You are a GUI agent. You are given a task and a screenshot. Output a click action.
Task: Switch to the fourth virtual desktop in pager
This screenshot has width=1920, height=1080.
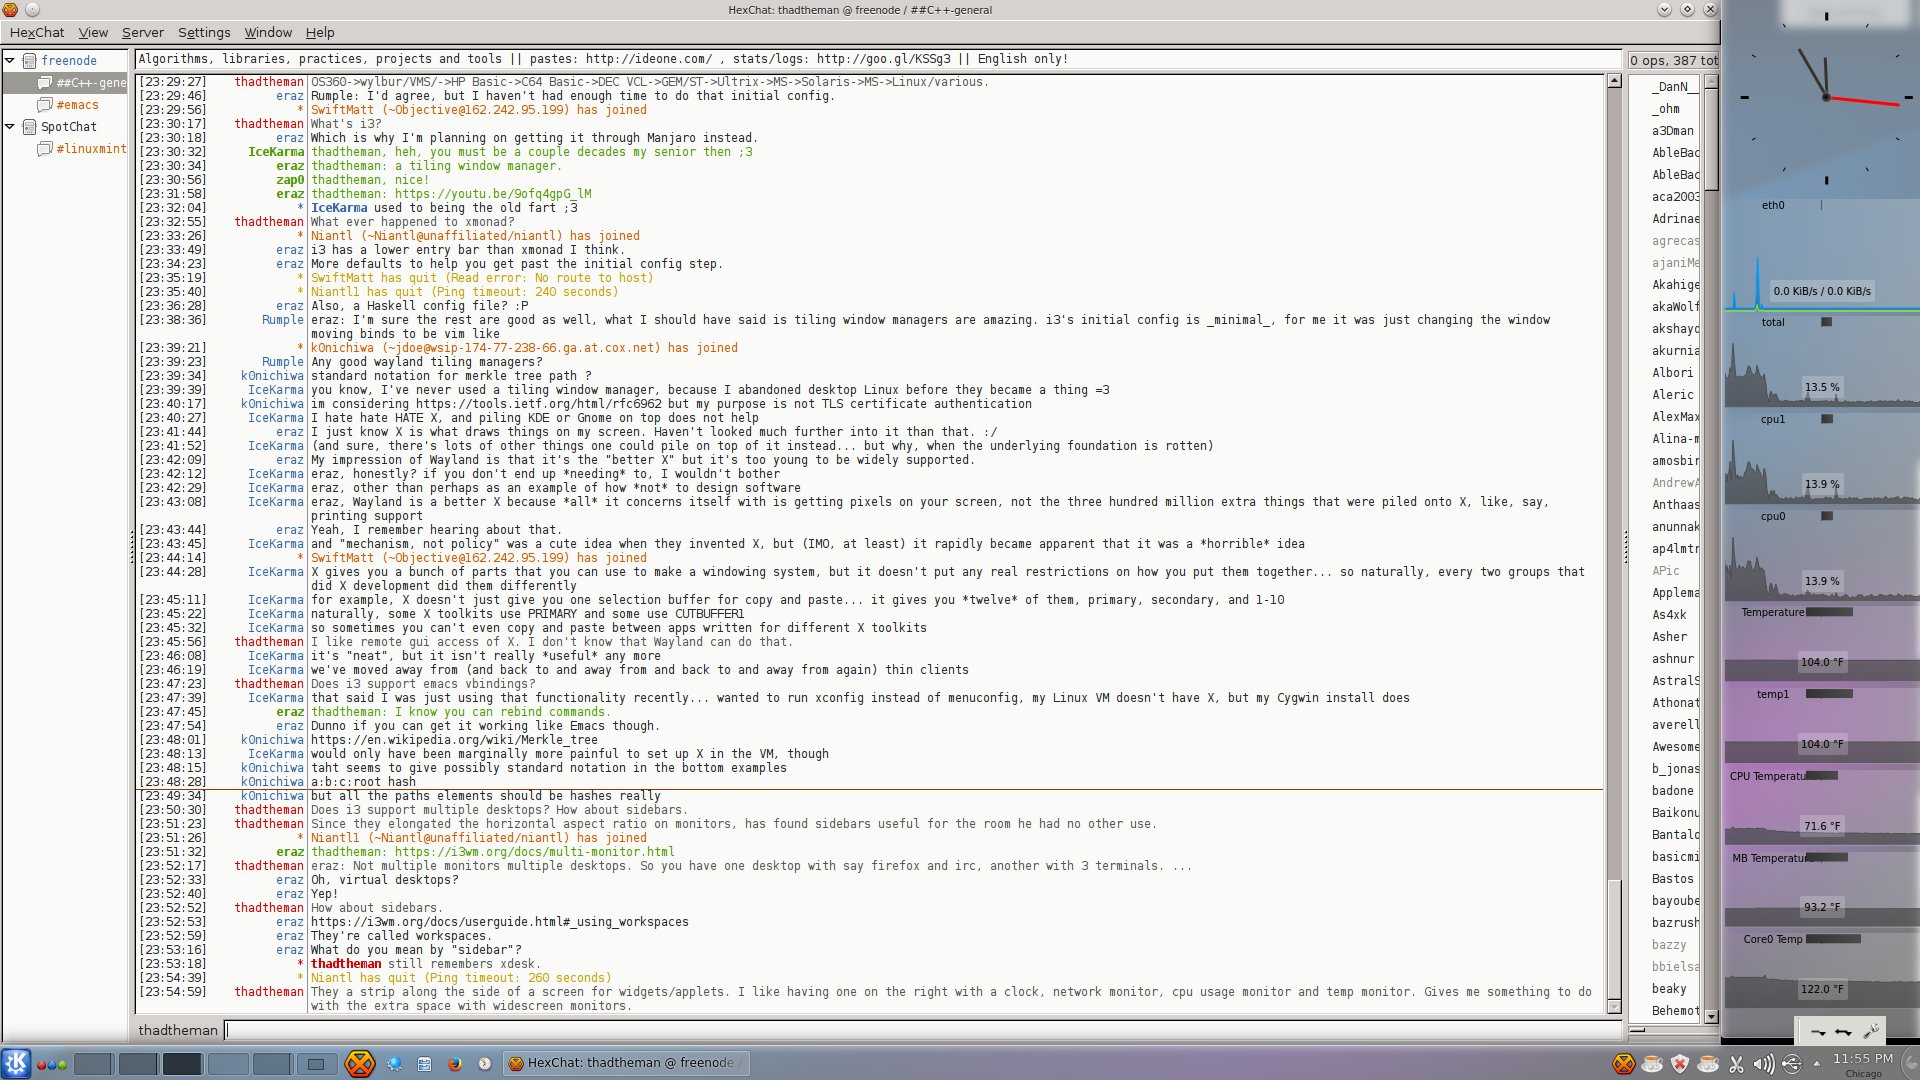tap(228, 1064)
